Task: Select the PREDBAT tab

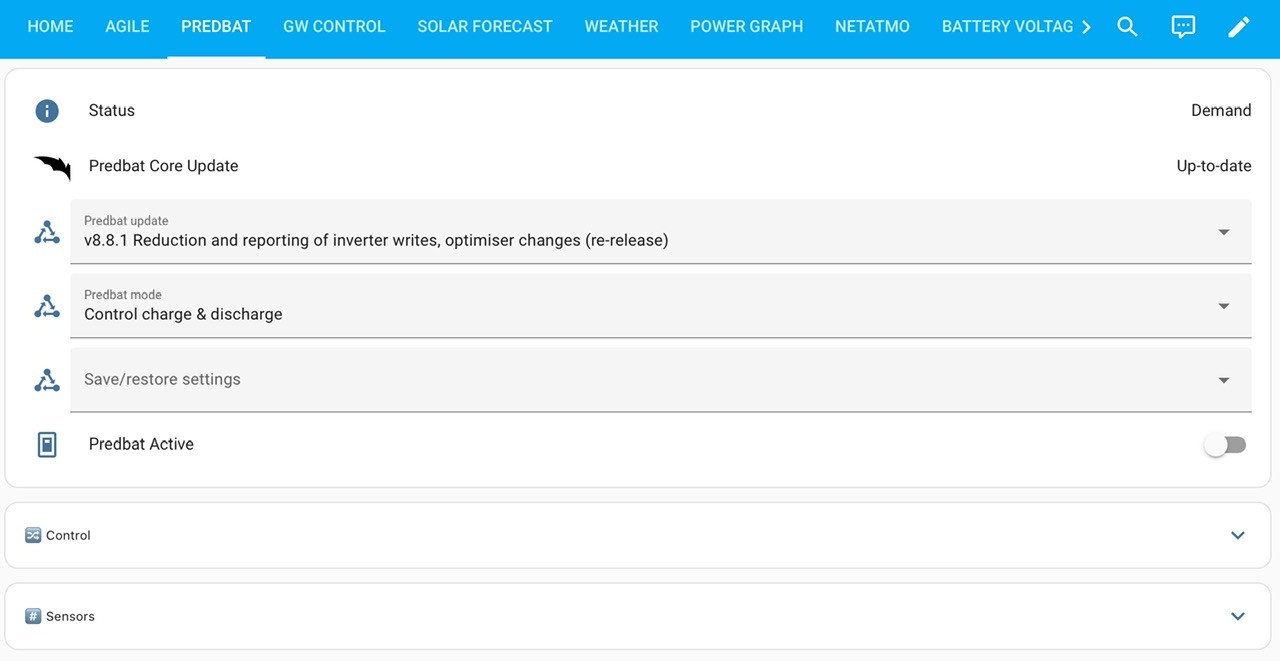Action: [216, 27]
